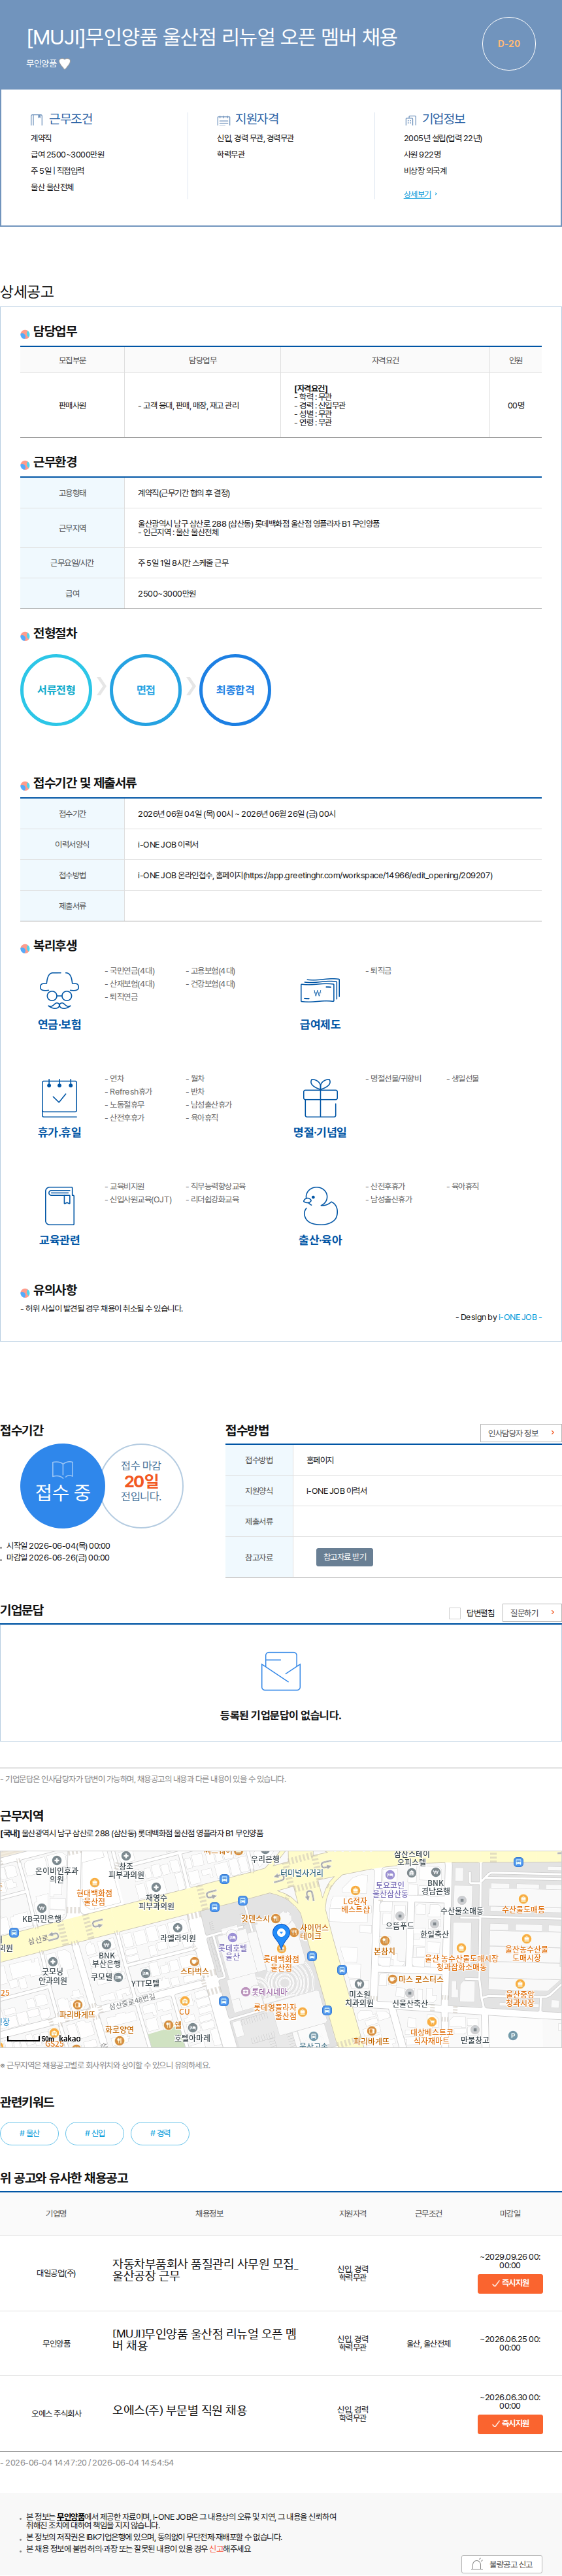Open the I-ONE JOB design credit link
The height and width of the screenshot is (2576, 562).
[520, 1317]
